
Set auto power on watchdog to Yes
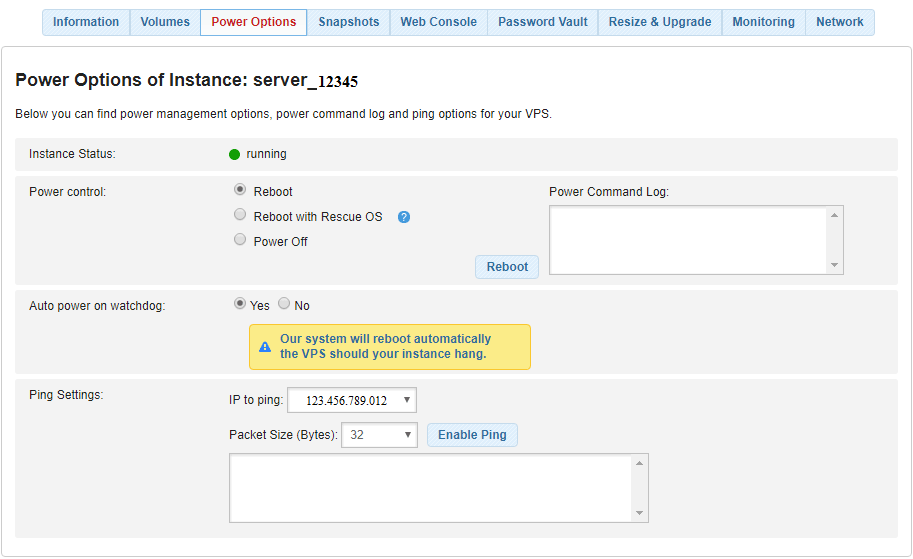(x=240, y=304)
